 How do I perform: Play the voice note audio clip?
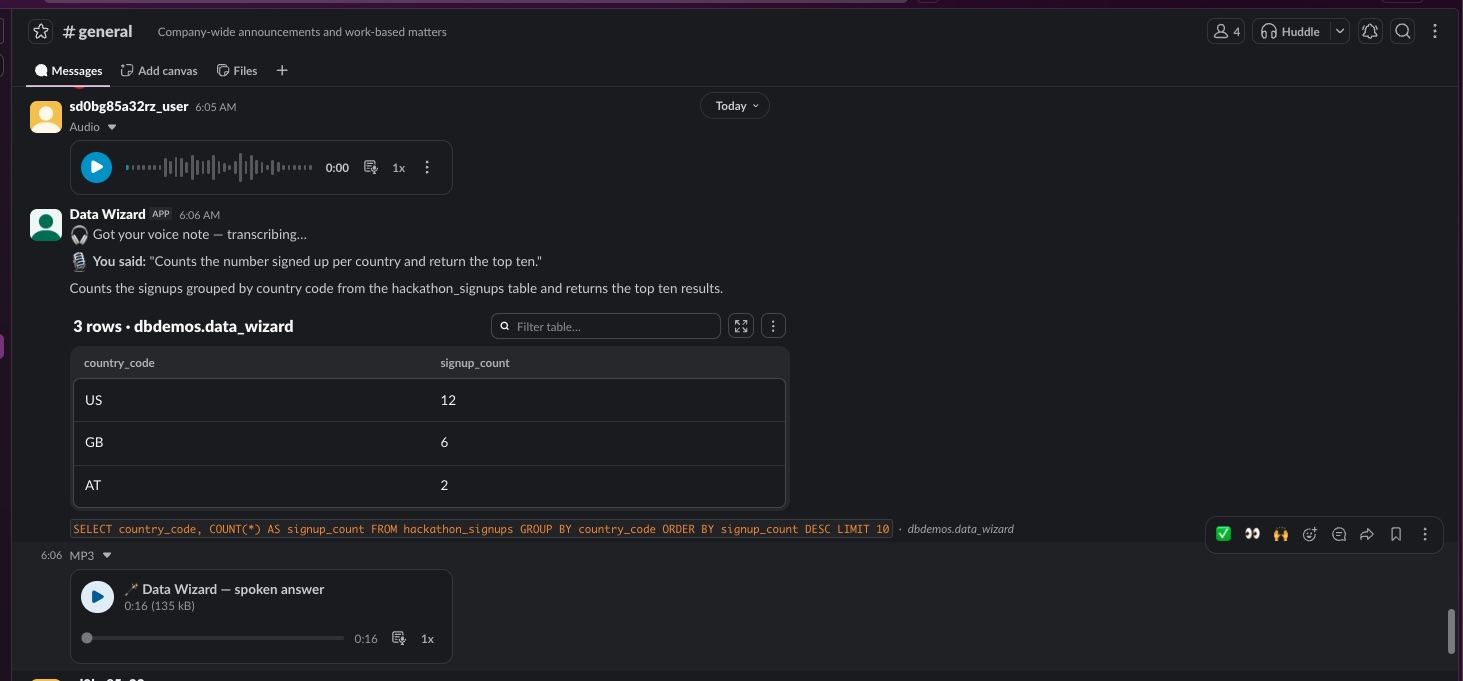click(x=96, y=167)
